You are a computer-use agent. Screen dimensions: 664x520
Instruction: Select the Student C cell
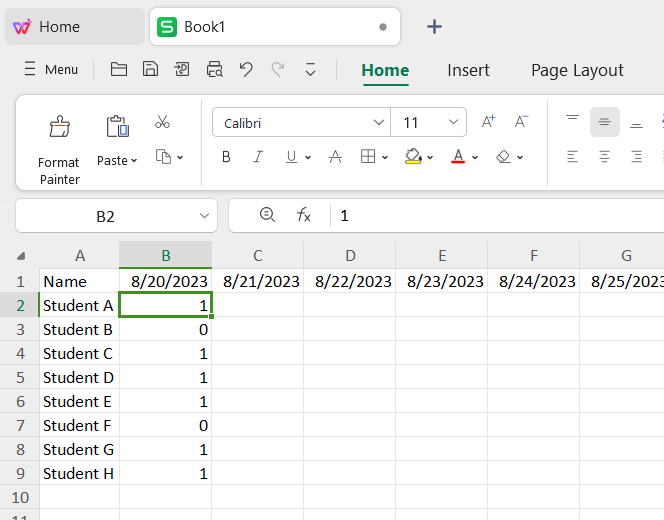pos(80,354)
